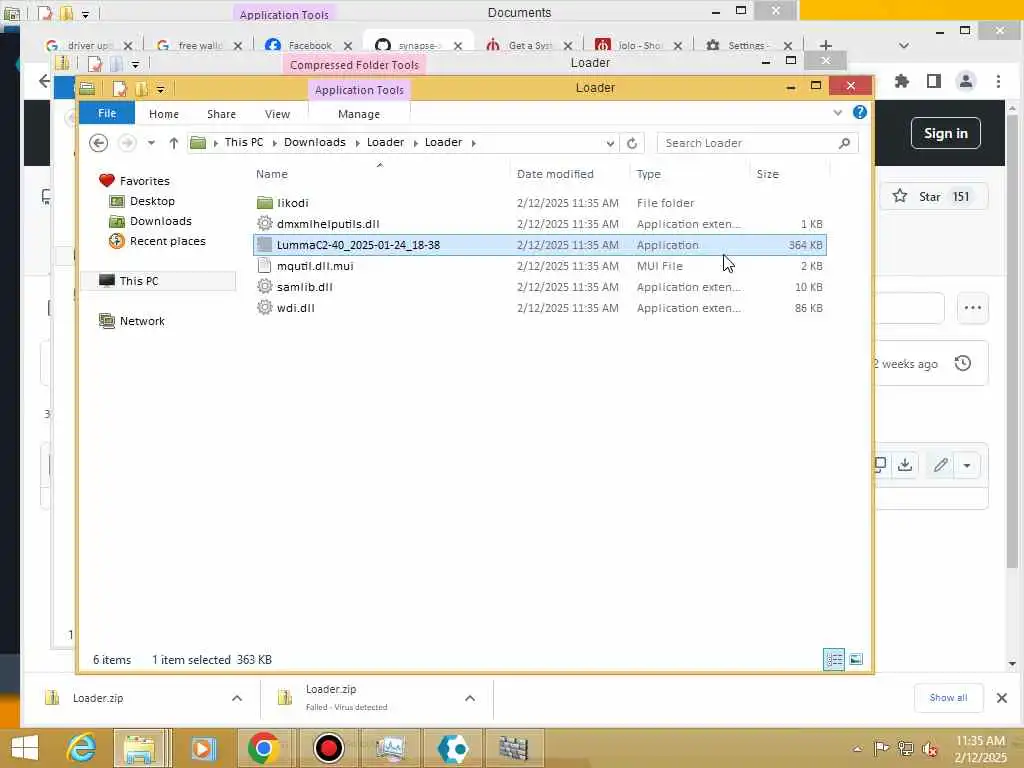This screenshot has width=1024, height=768.
Task: Open Desktop in the navigation pane
Action: coord(152,201)
